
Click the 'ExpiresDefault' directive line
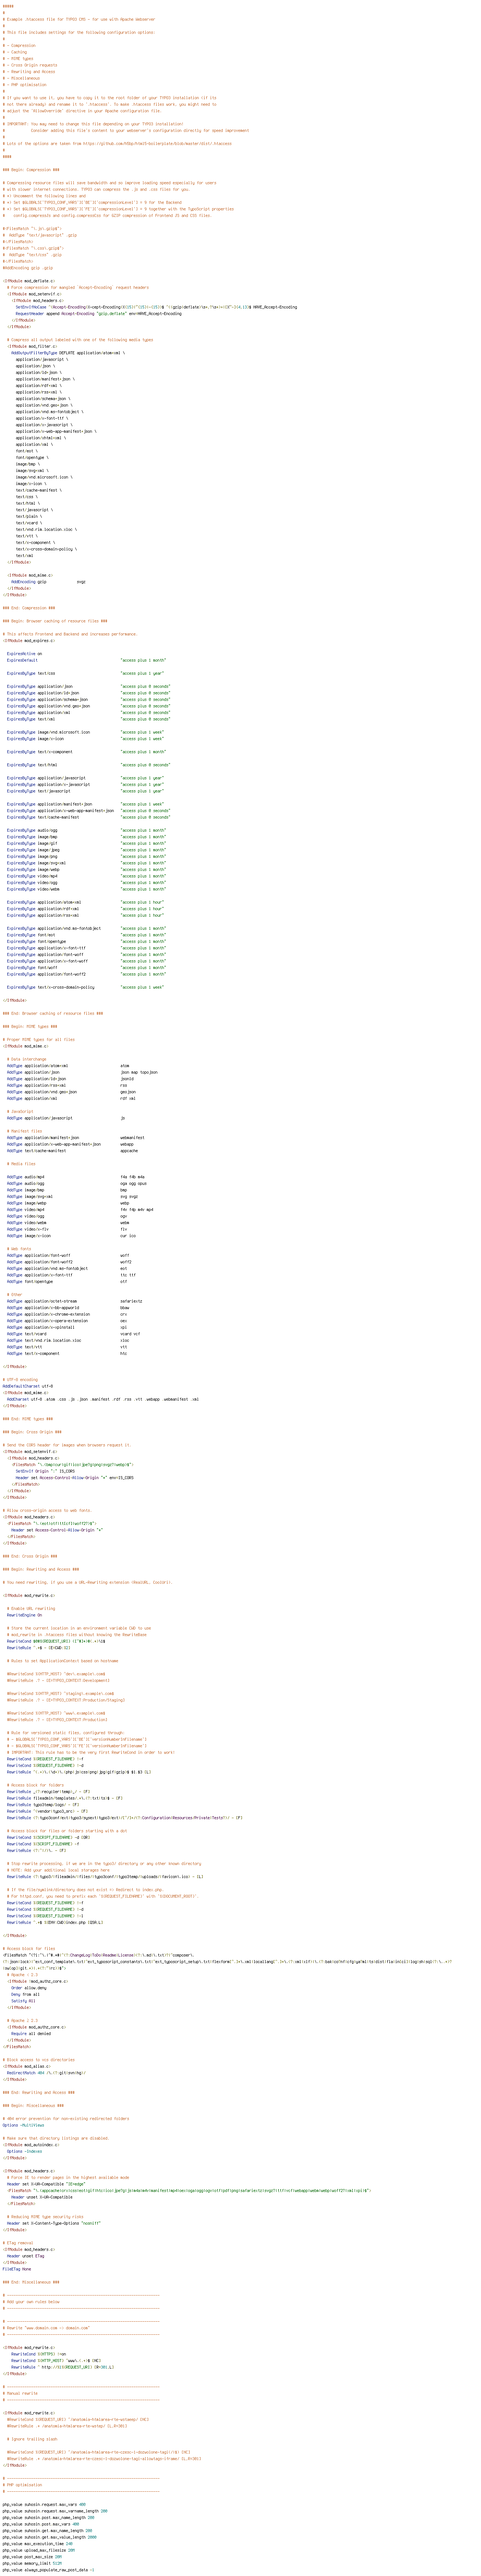click(87, 660)
